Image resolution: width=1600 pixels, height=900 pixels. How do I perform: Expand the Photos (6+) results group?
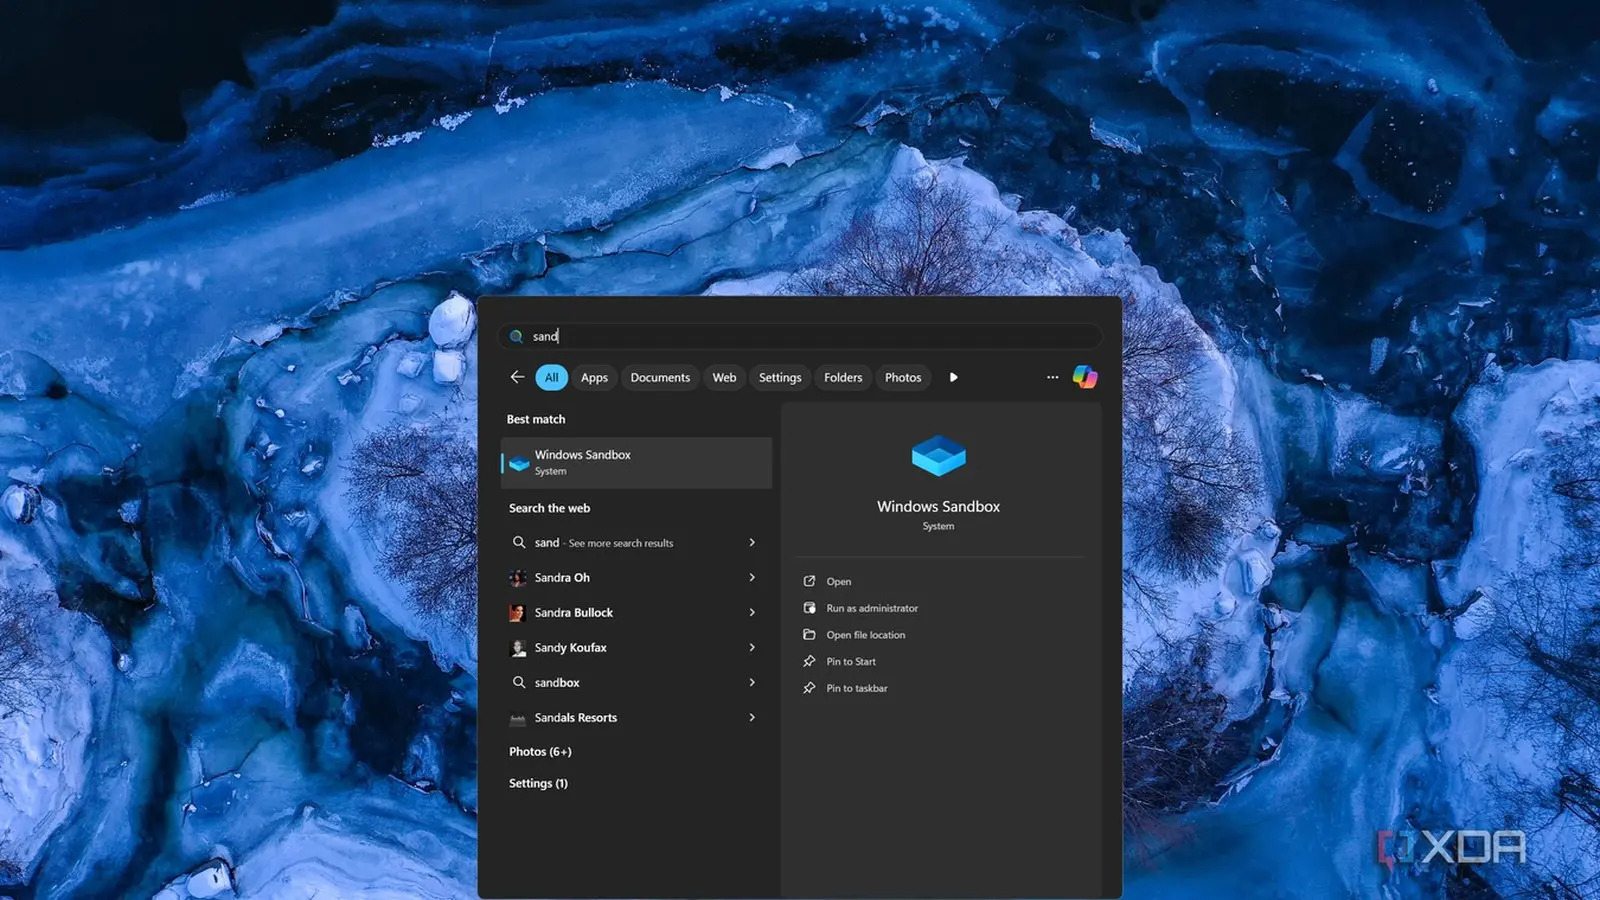pos(540,752)
